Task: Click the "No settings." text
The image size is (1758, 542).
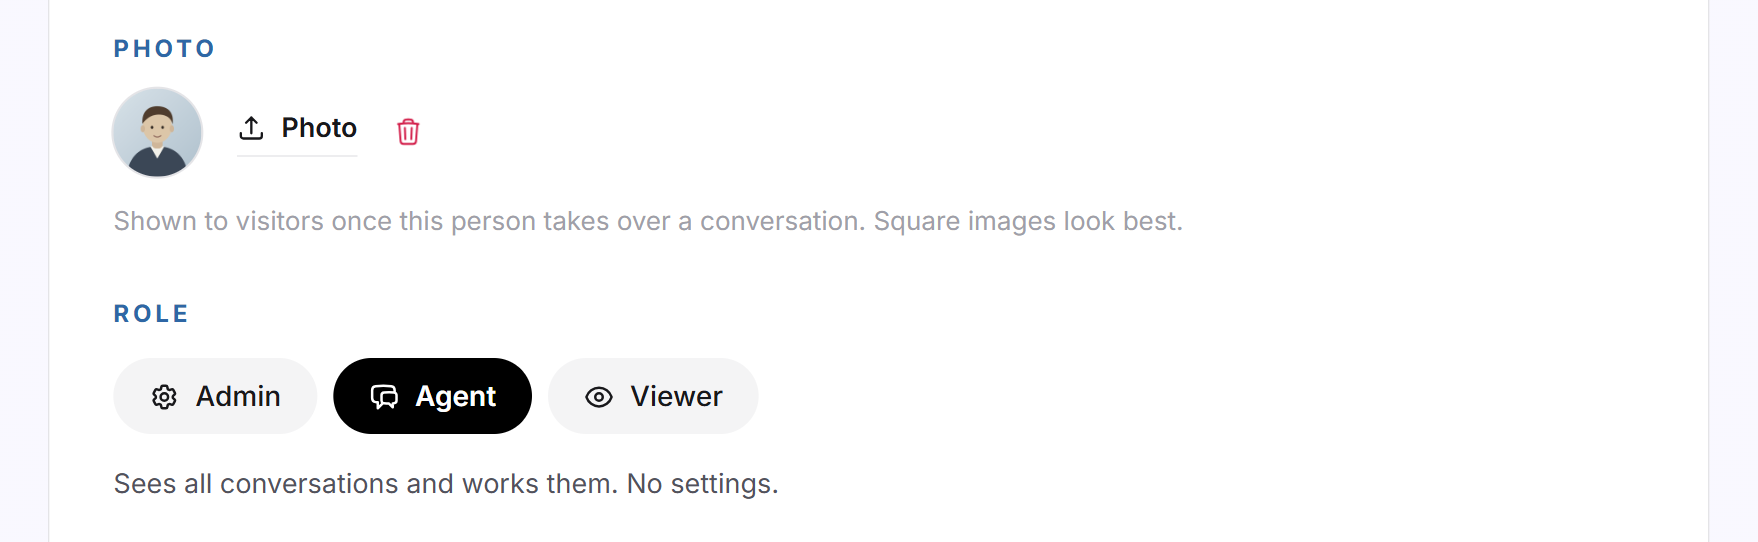Action: (x=702, y=484)
